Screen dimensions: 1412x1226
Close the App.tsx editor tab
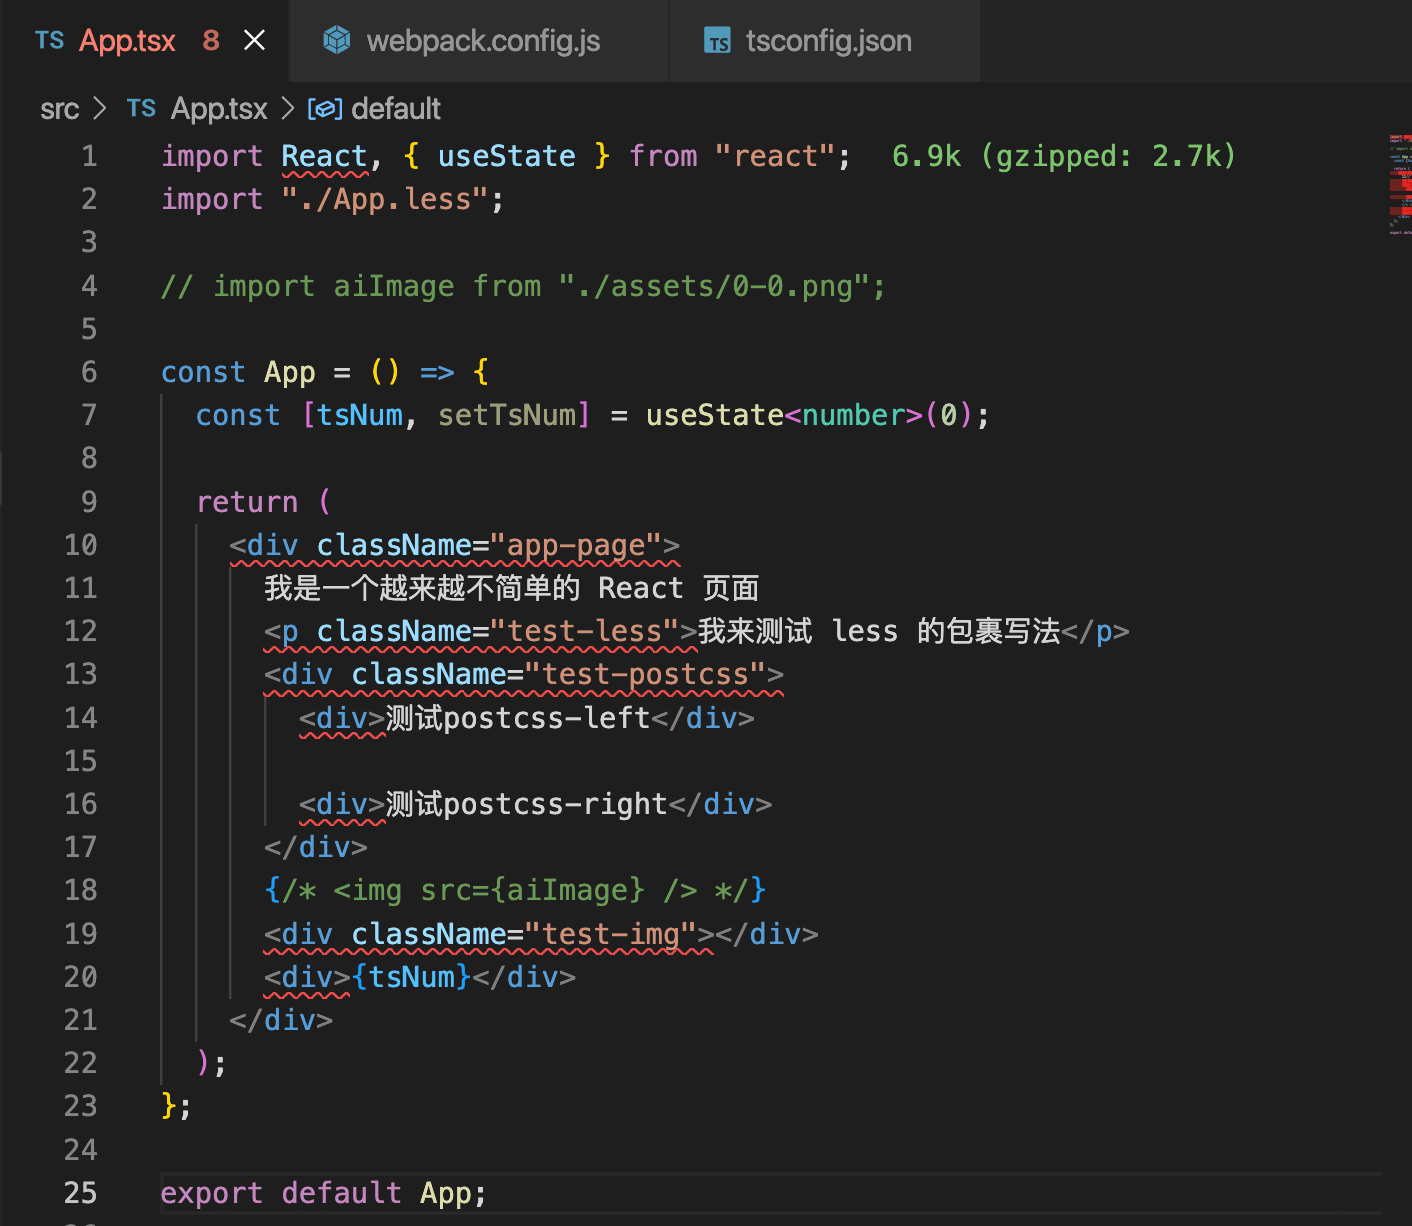[255, 41]
